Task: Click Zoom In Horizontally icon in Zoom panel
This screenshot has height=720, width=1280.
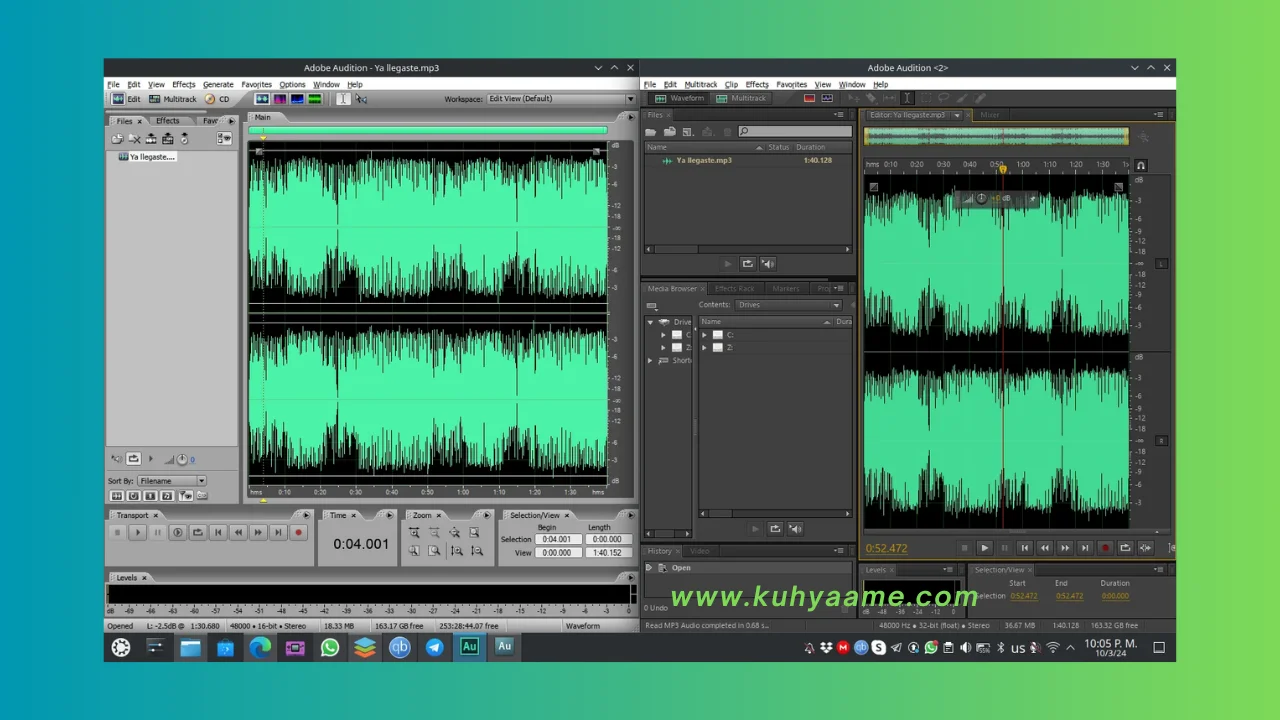Action: click(x=414, y=533)
